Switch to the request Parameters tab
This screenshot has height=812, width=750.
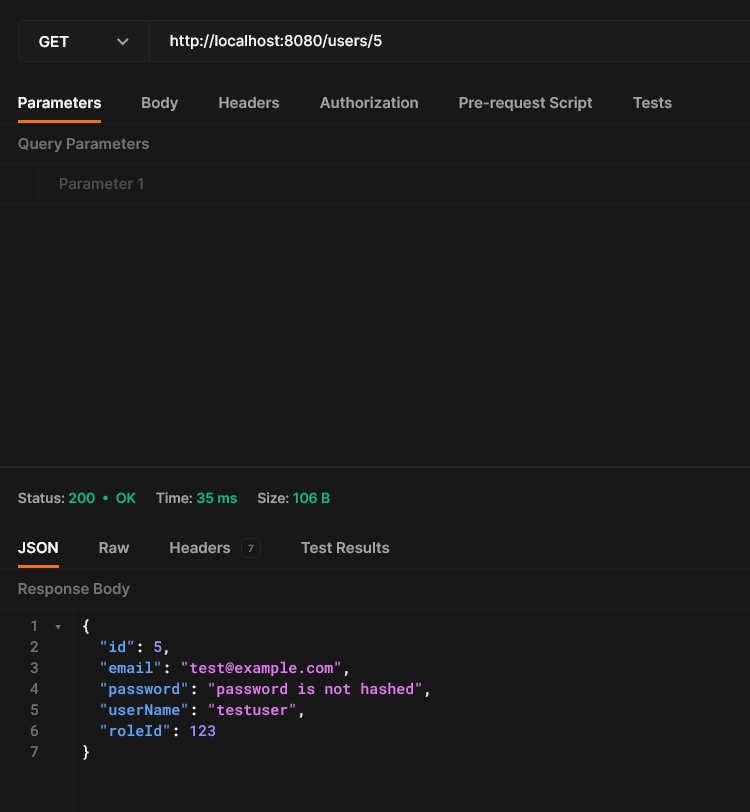click(59, 103)
